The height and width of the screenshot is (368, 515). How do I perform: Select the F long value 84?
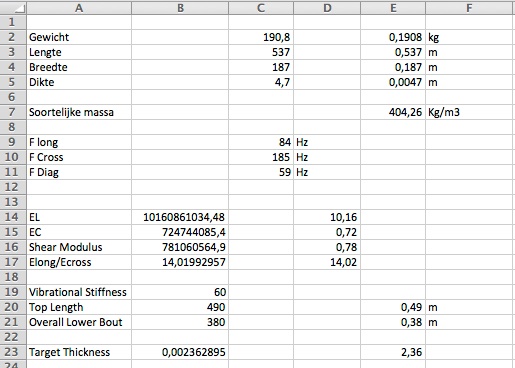point(261,142)
